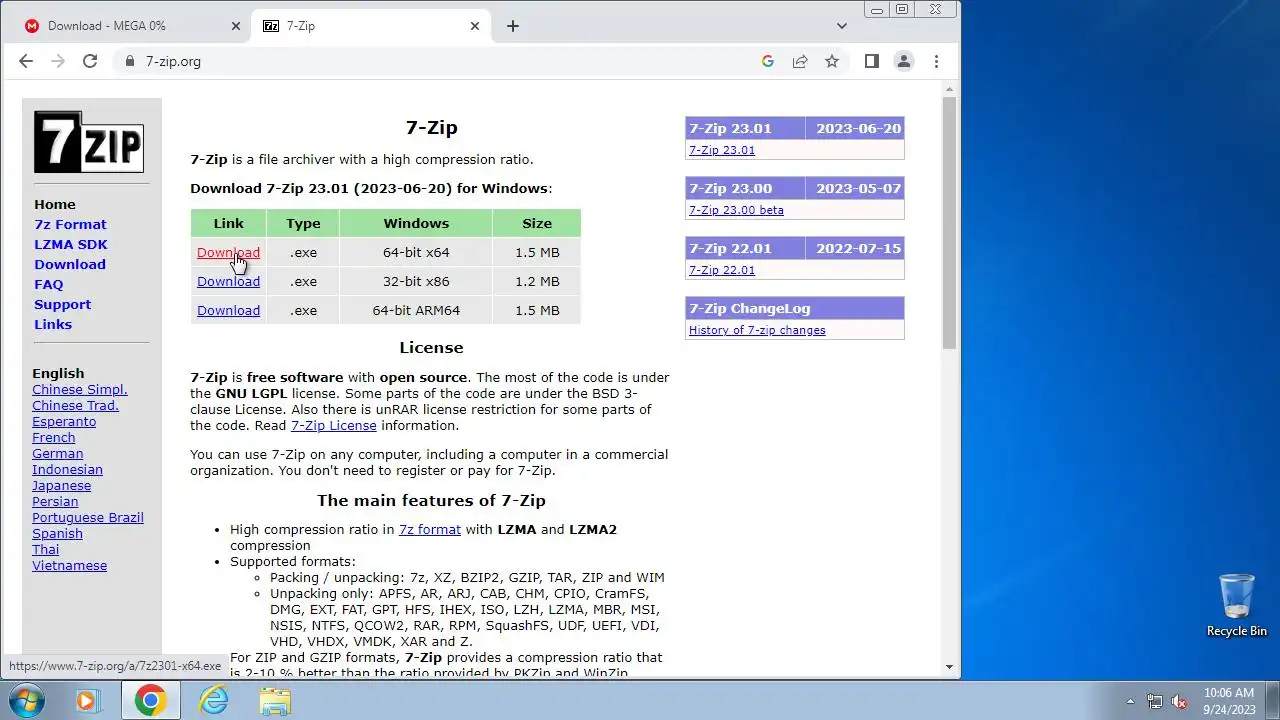Open the Links sidebar item

(x=53, y=324)
